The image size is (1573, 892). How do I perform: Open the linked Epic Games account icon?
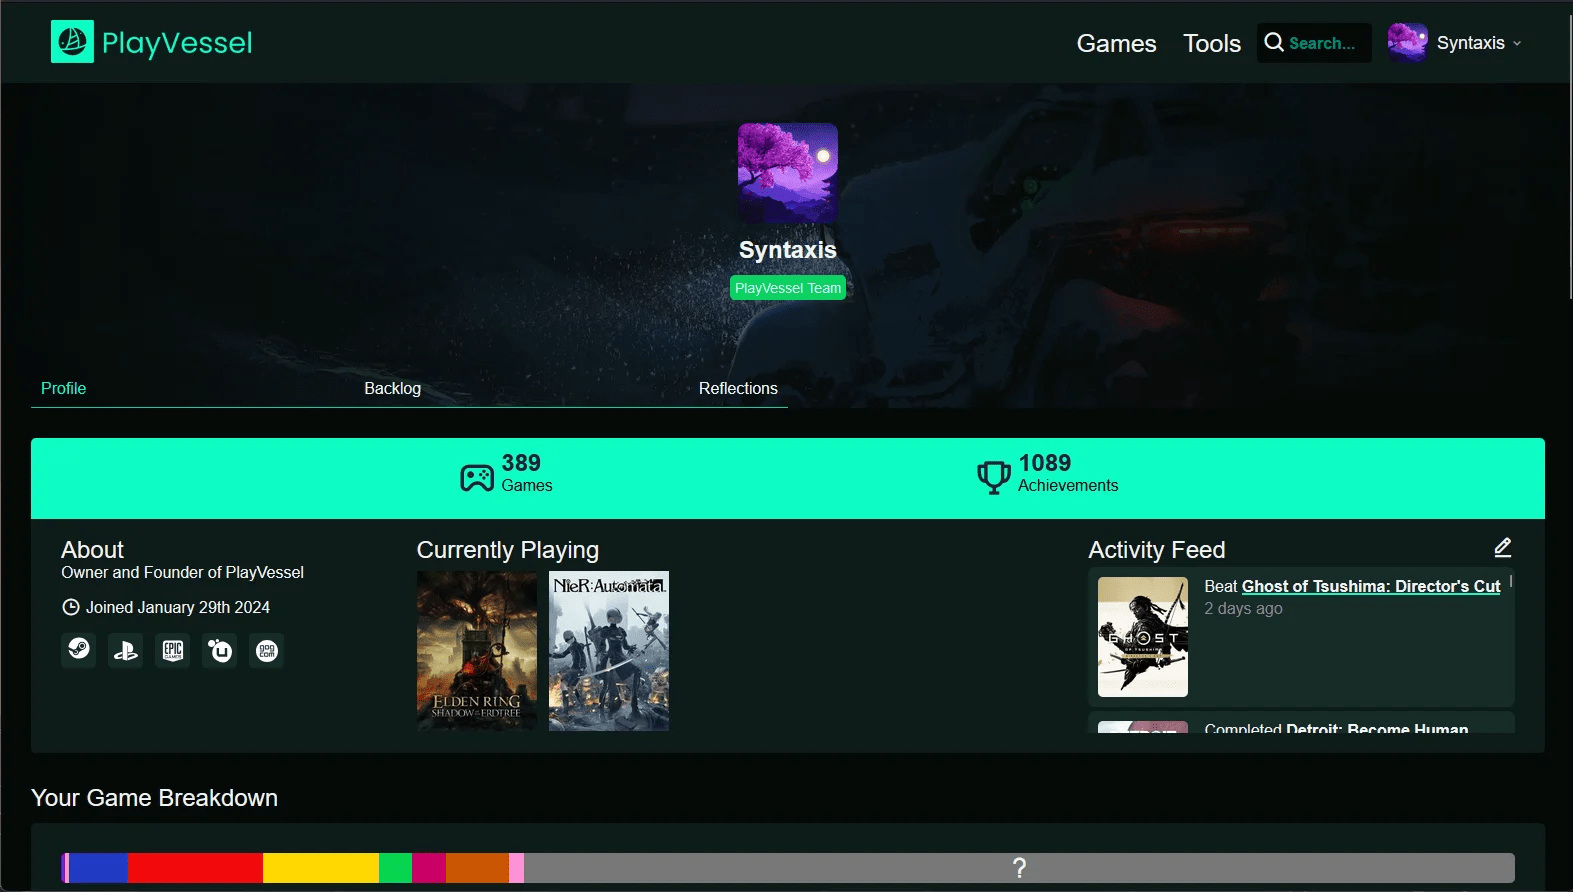173,651
